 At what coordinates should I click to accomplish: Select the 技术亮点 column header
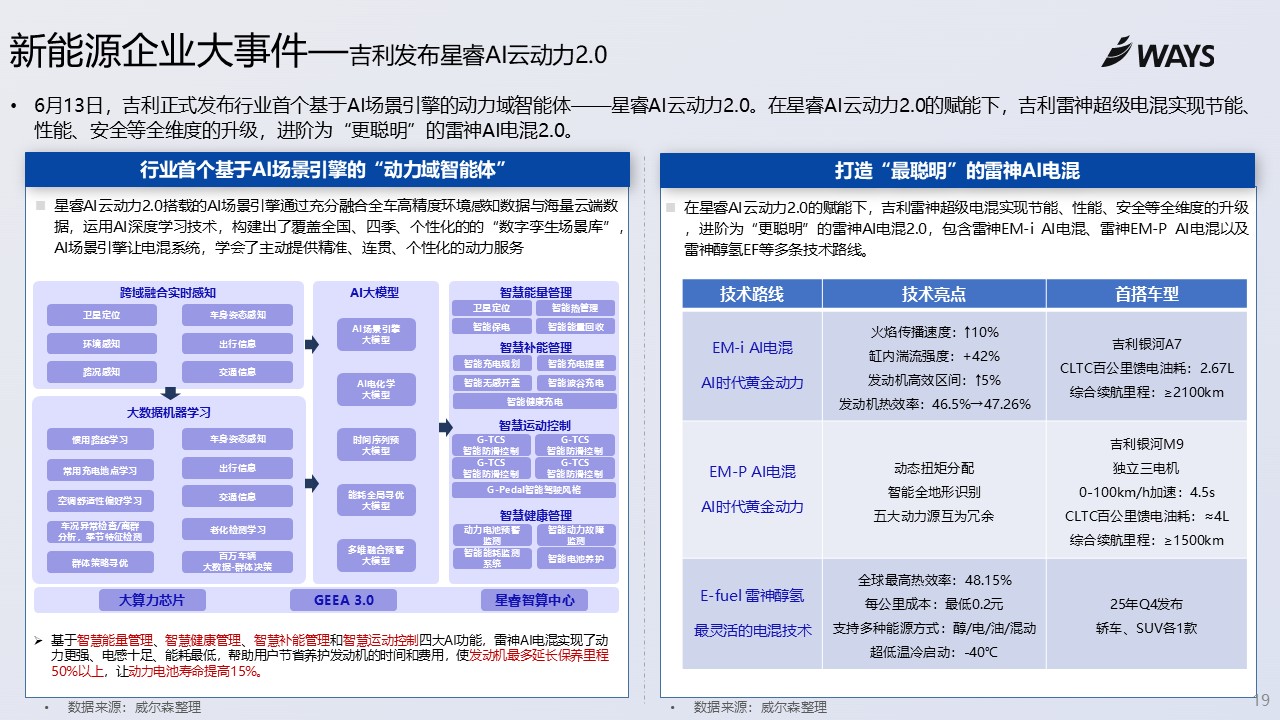pos(934,294)
